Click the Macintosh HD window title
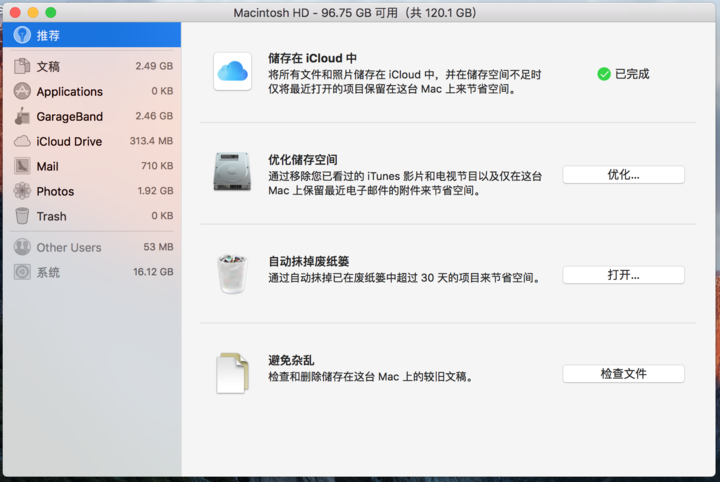The image size is (720, 482). (354, 12)
